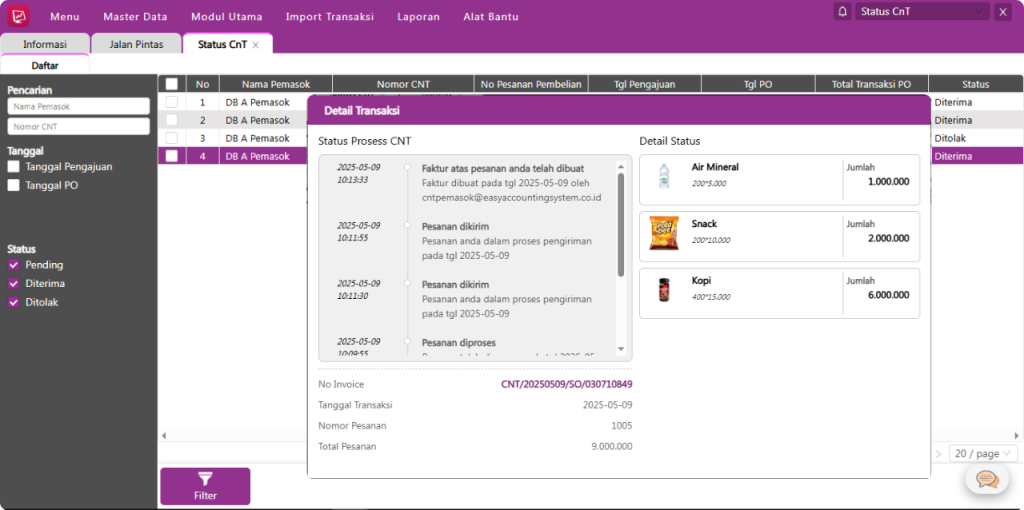1024x510 pixels.
Task: Uncheck the Ditolak status checkbox
Action: click(14, 302)
